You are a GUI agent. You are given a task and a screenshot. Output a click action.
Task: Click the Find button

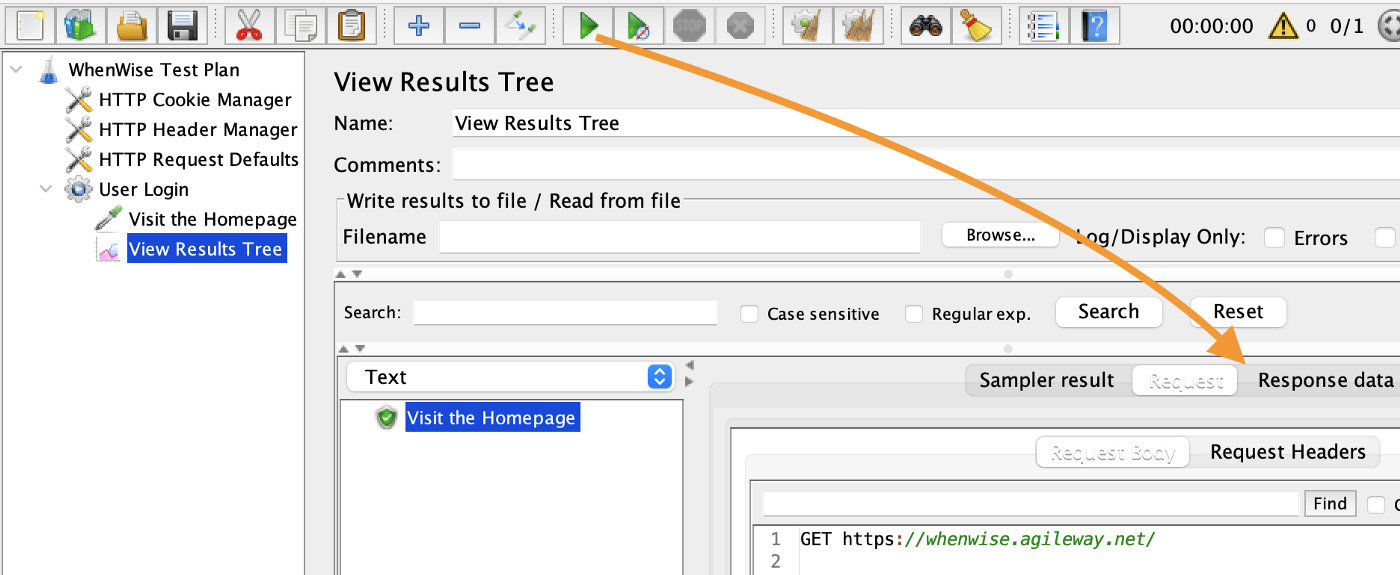pyautogui.click(x=1330, y=504)
